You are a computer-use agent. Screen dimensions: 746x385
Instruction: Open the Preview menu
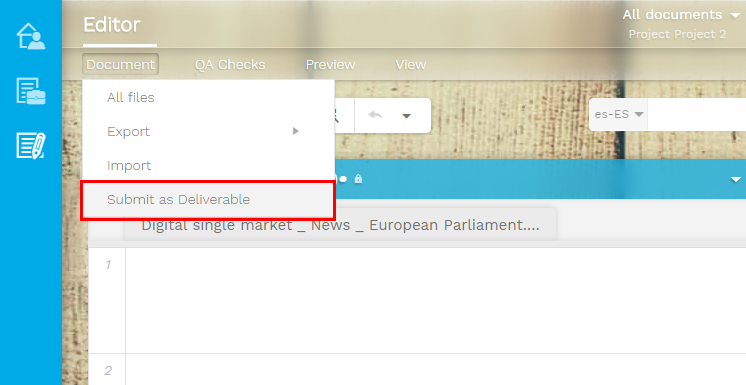pos(330,64)
